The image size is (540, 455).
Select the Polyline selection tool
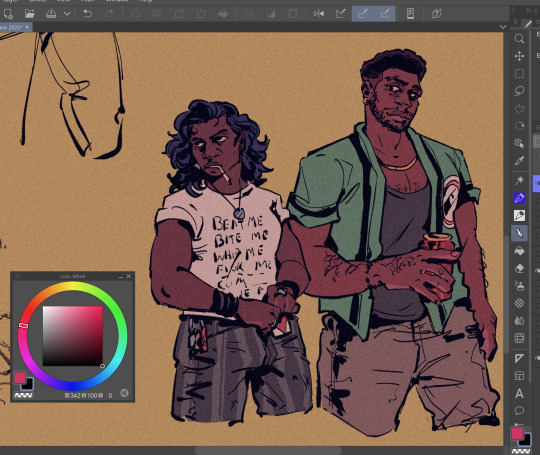point(519,108)
